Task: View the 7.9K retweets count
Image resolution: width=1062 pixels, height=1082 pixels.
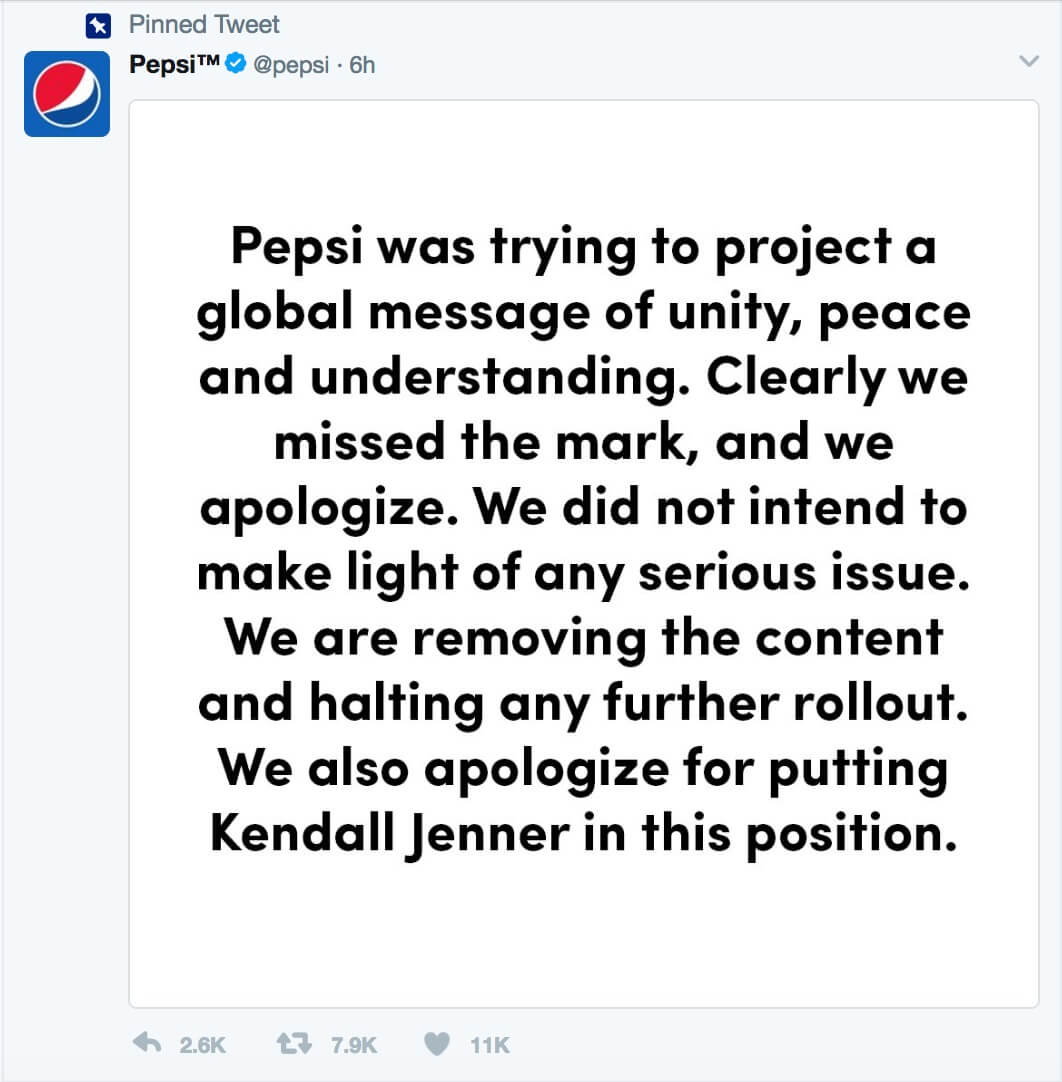Action: click(x=353, y=1045)
